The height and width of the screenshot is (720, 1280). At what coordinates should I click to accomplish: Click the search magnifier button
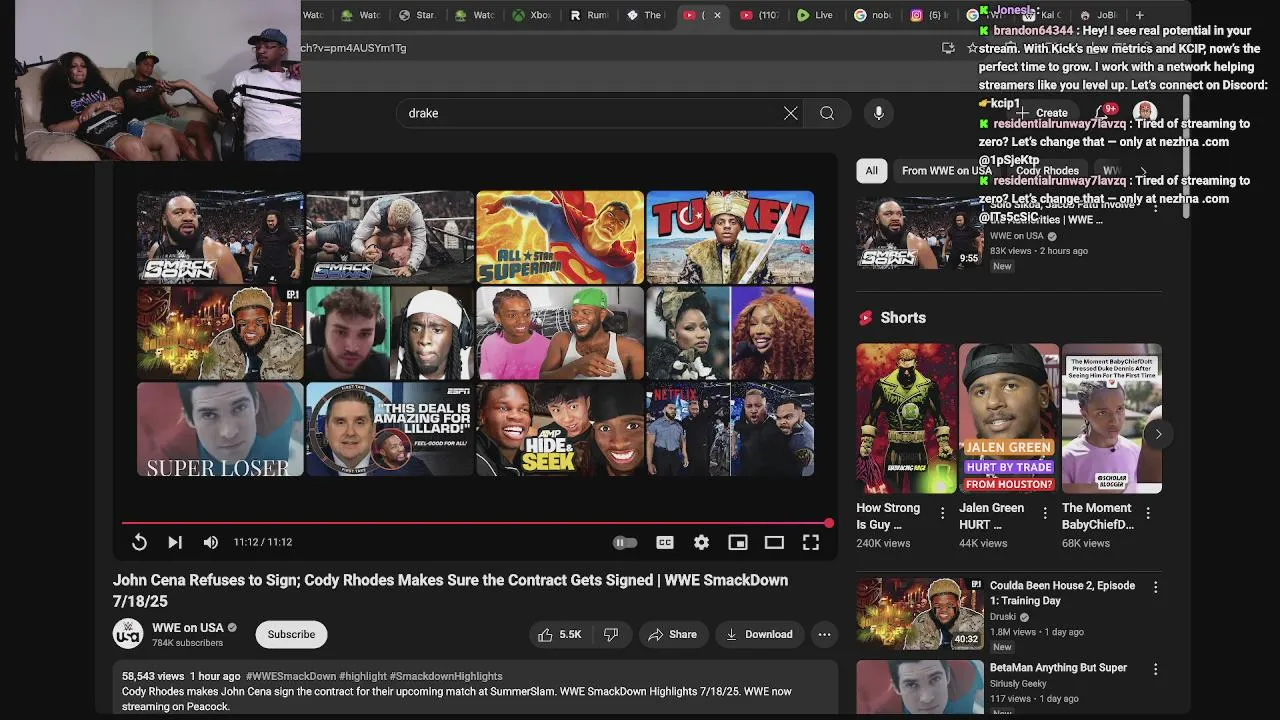(827, 113)
